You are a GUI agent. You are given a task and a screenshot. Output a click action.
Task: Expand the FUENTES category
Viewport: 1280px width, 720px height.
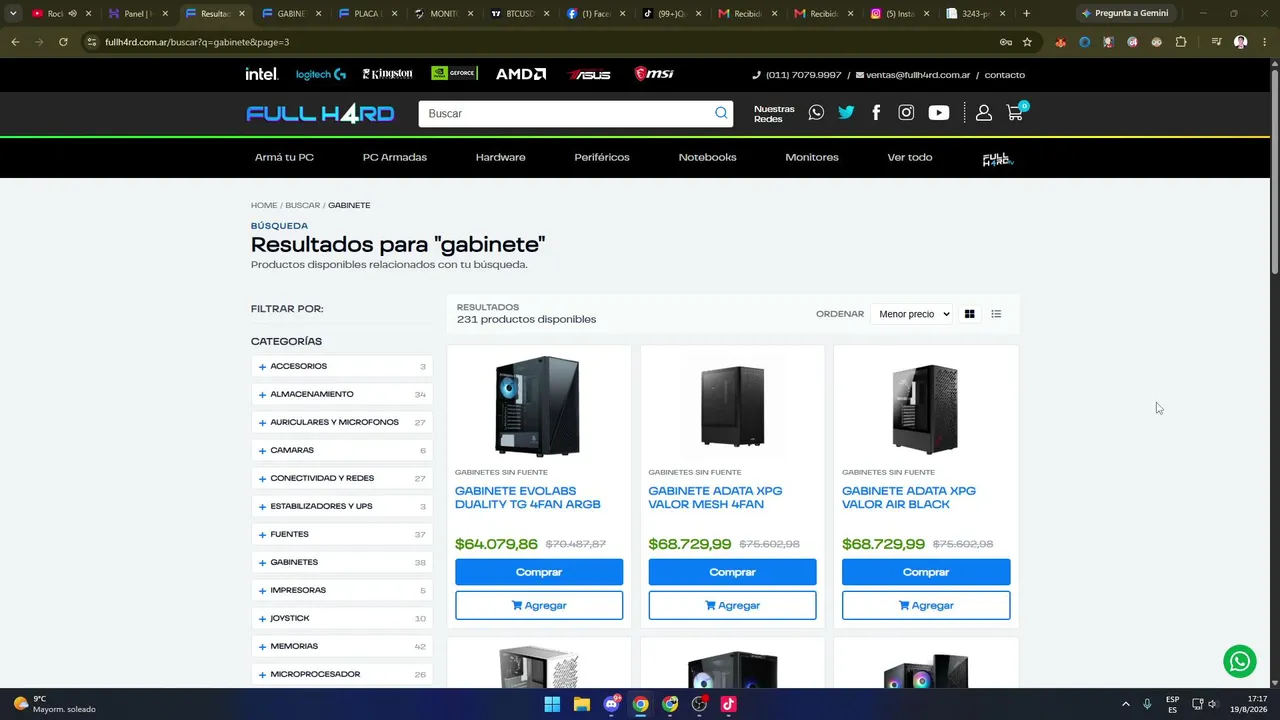coord(342,534)
